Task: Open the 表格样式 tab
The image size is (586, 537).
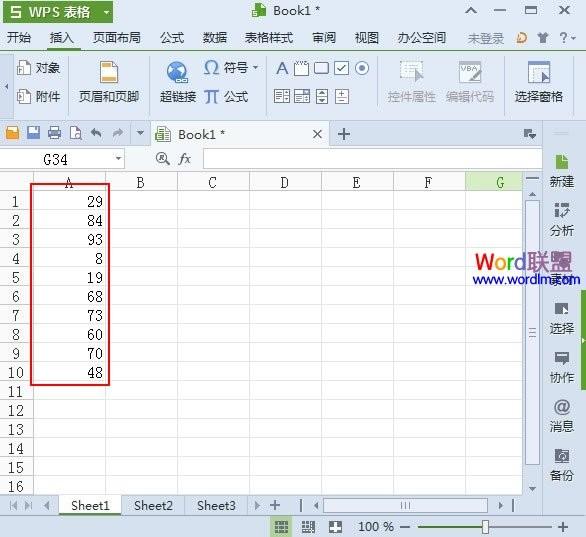Action: (269, 37)
